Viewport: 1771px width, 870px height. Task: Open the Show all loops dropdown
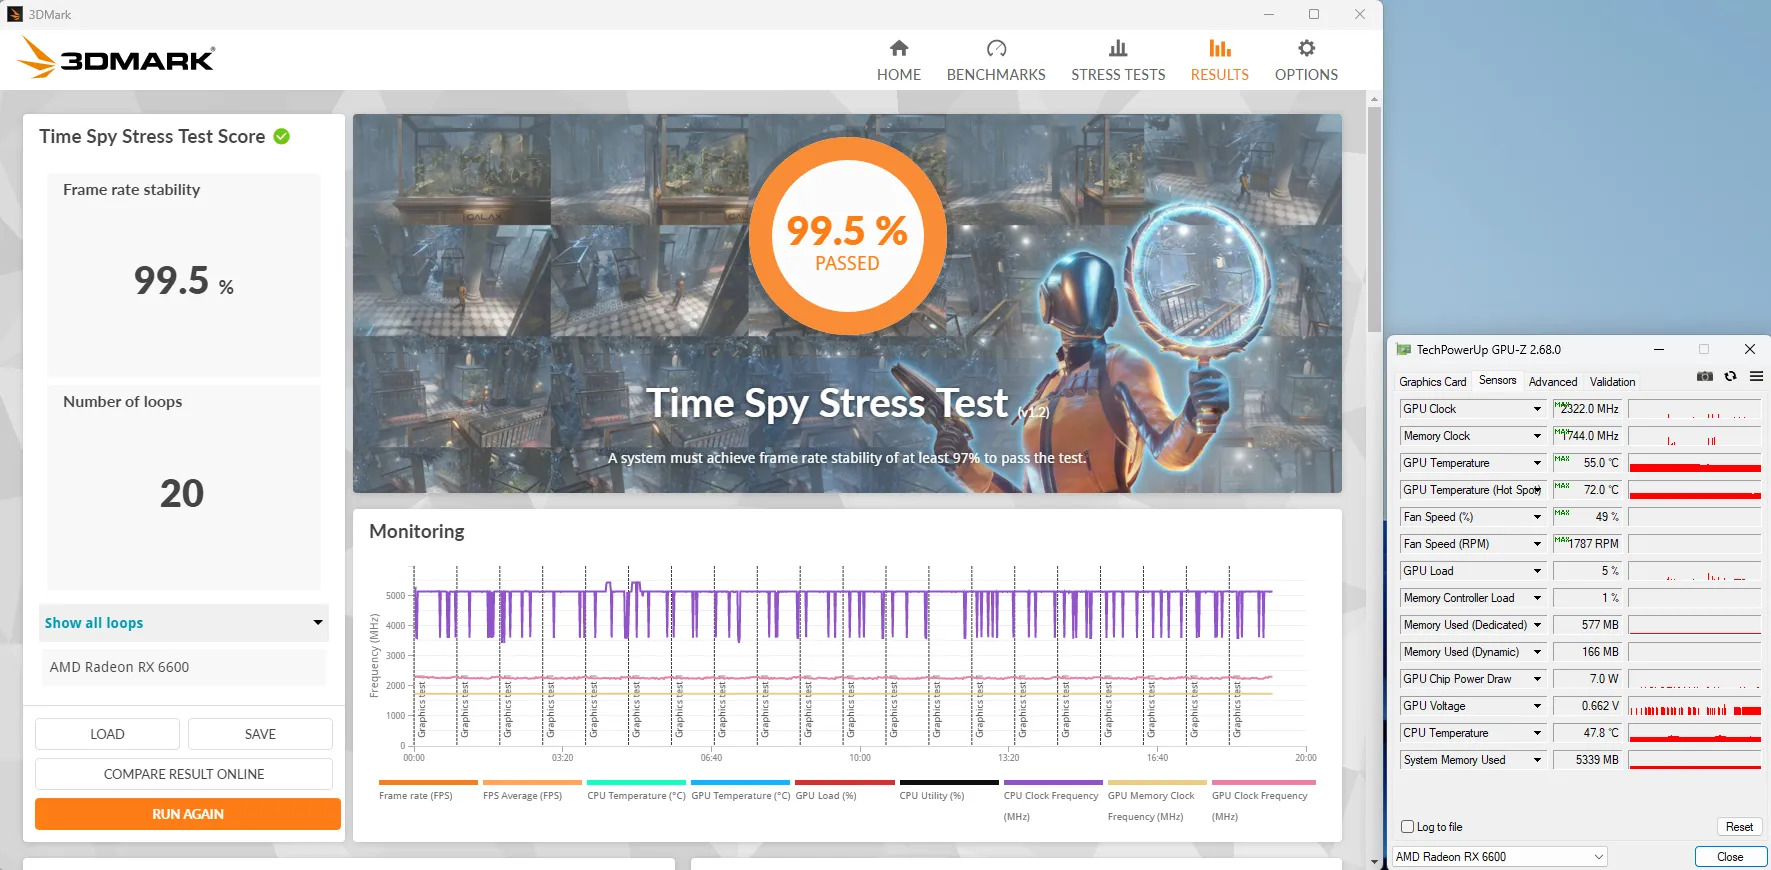point(184,623)
